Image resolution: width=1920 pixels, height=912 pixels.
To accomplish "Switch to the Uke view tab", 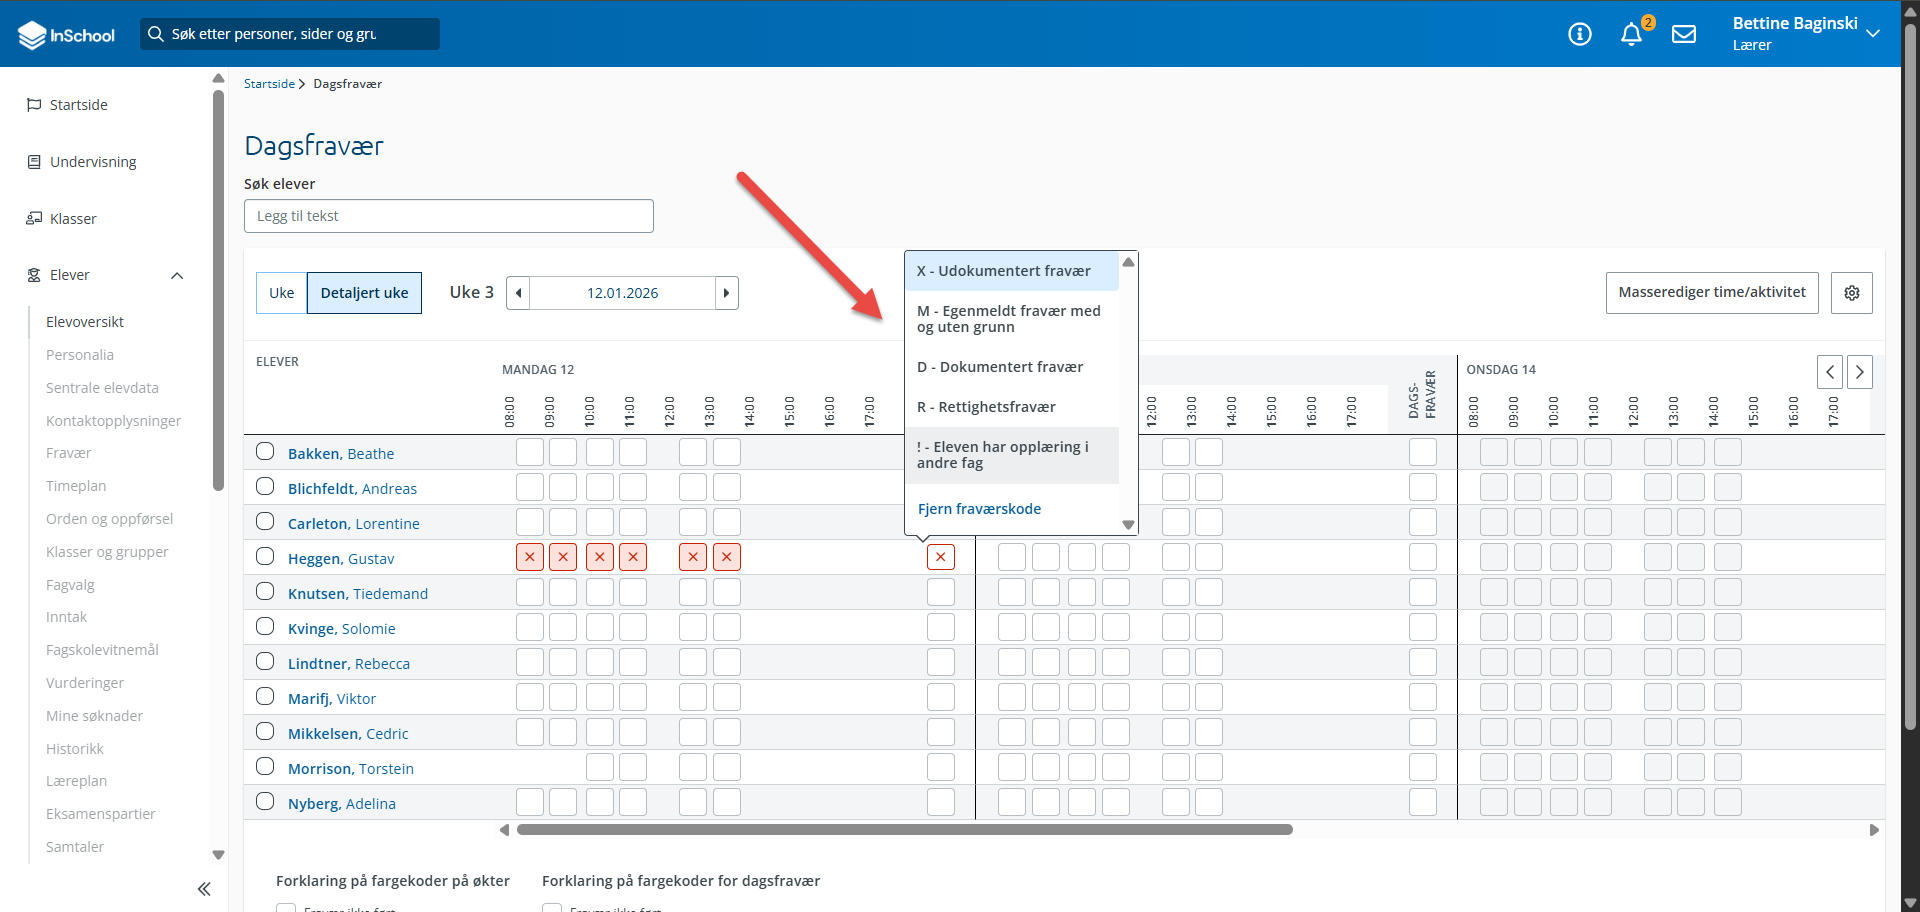I will (282, 293).
